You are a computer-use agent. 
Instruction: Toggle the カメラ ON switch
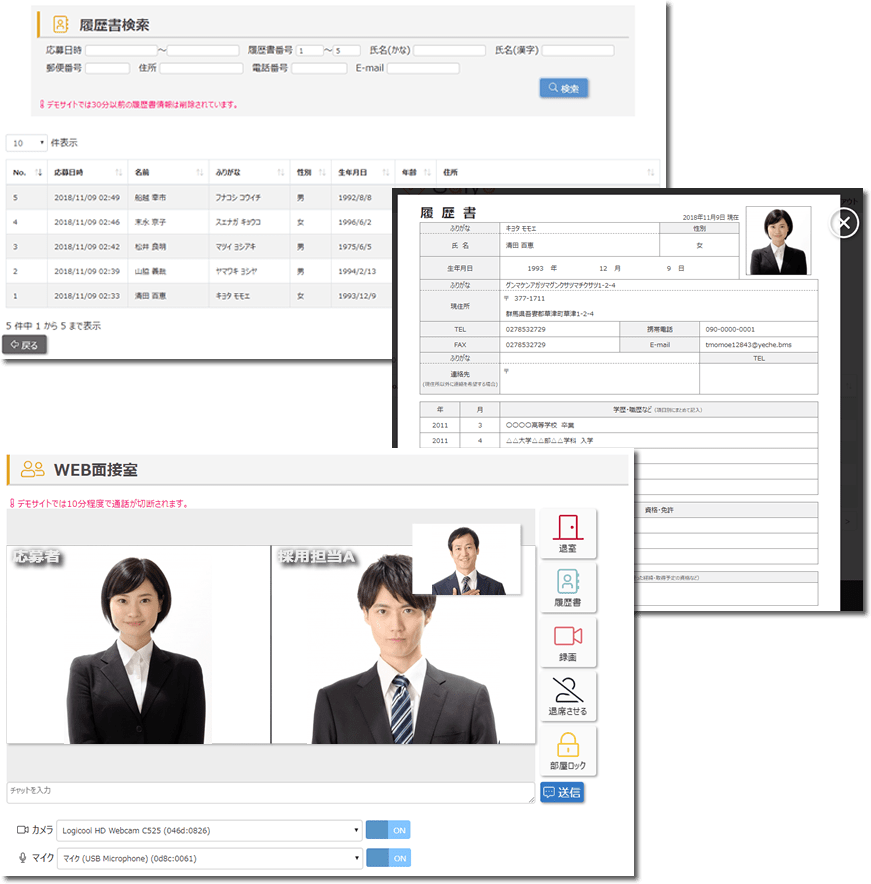coord(388,830)
